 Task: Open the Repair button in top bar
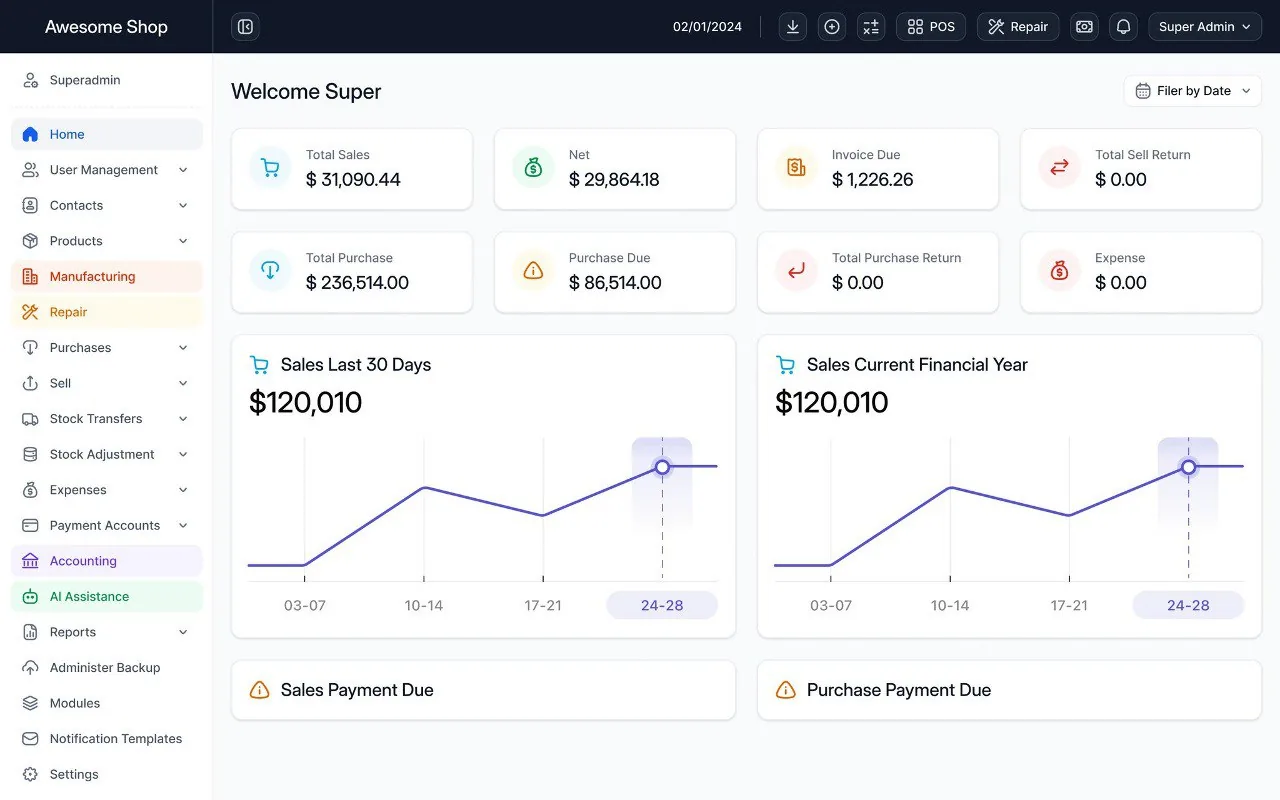pos(1018,27)
